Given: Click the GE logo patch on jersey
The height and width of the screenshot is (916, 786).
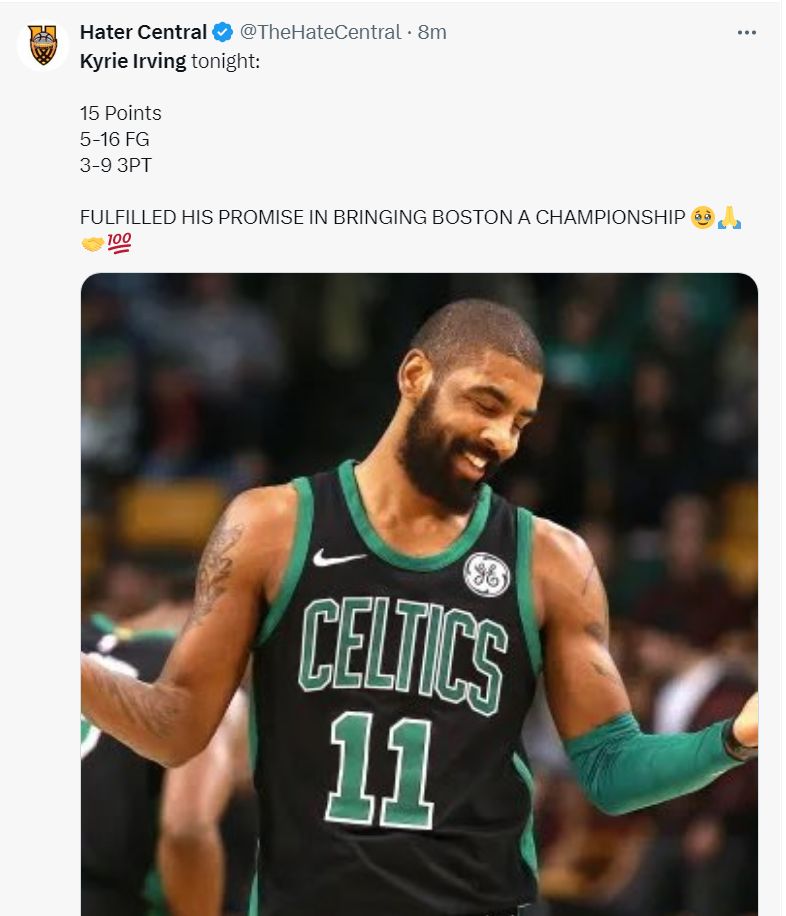Looking at the screenshot, I should point(486,574).
